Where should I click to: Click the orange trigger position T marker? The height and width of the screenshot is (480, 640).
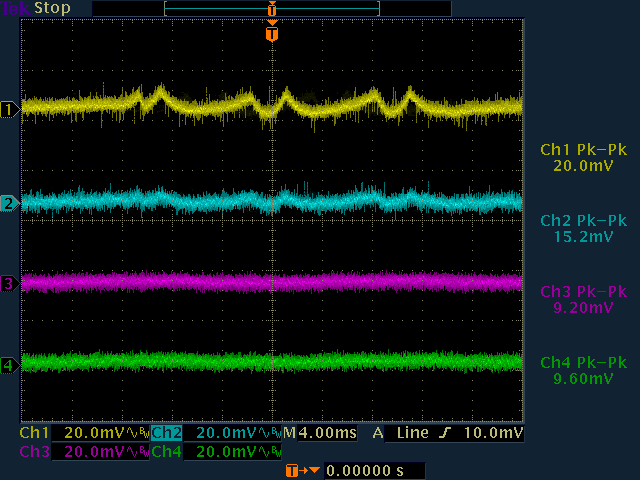tap(272, 34)
